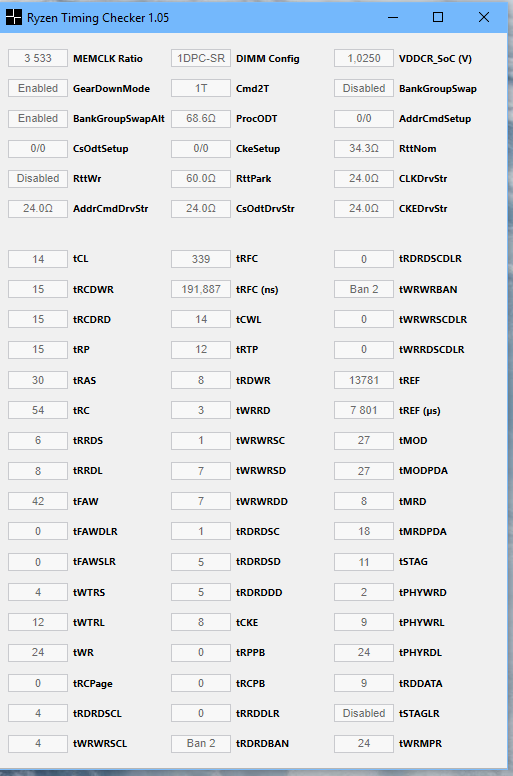This screenshot has height=776, width=513.
Task: Click the BankGroupSwap Disabled field
Action: (x=364, y=88)
